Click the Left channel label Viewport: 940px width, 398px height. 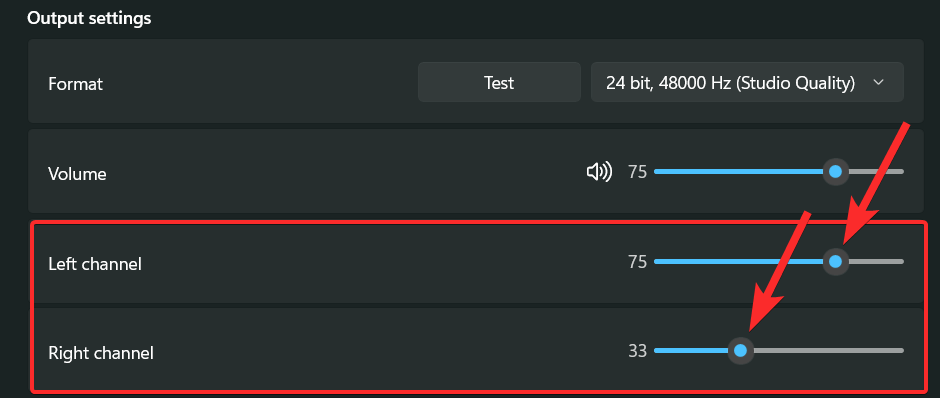[95, 263]
